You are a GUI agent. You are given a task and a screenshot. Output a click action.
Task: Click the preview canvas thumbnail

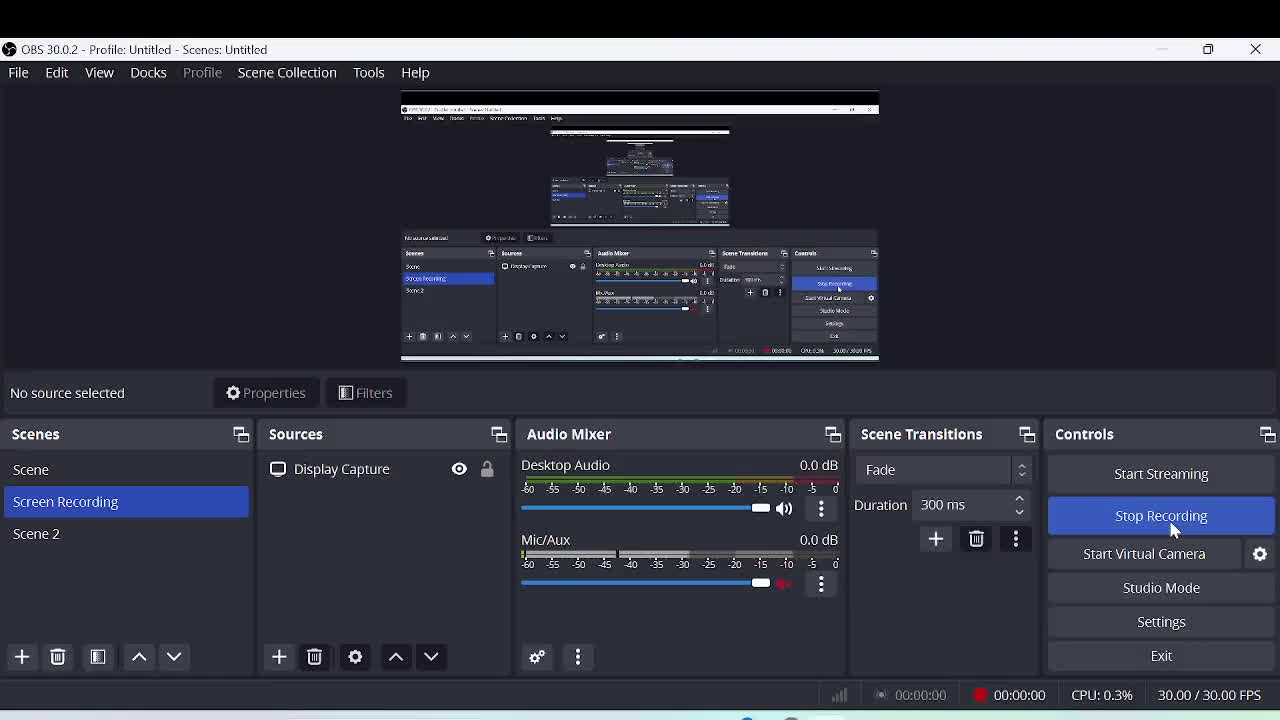640,226
